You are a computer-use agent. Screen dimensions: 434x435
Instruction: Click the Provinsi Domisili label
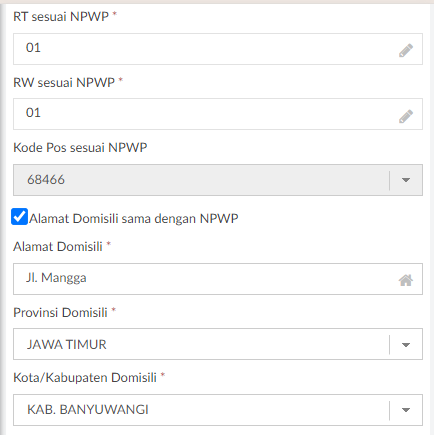[x=60, y=312]
